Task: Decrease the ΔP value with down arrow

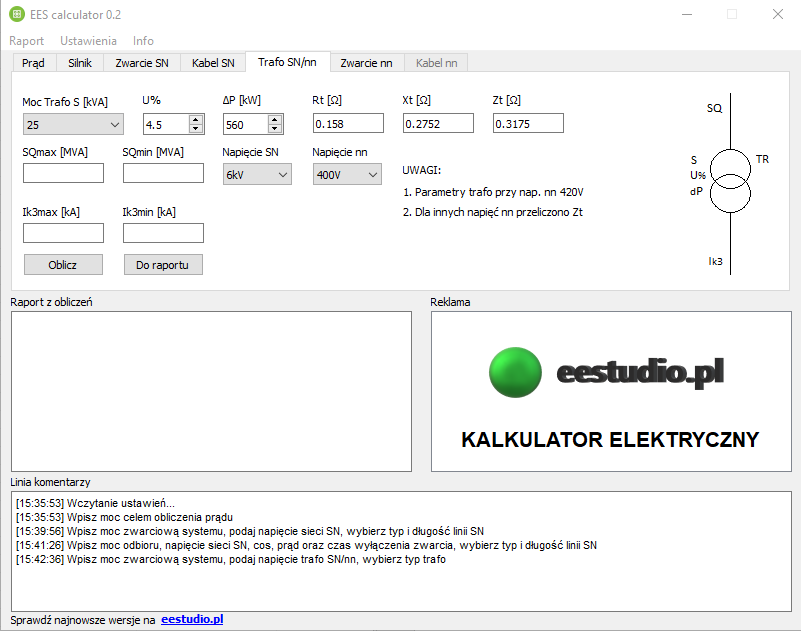Action: tap(275, 129)
